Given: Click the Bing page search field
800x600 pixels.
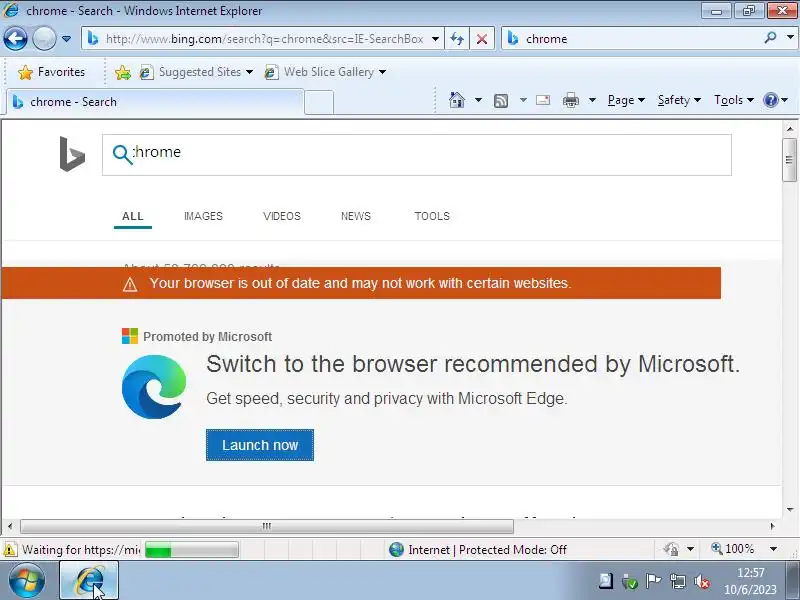Looking at the screenshot, I should click(416, 155).
